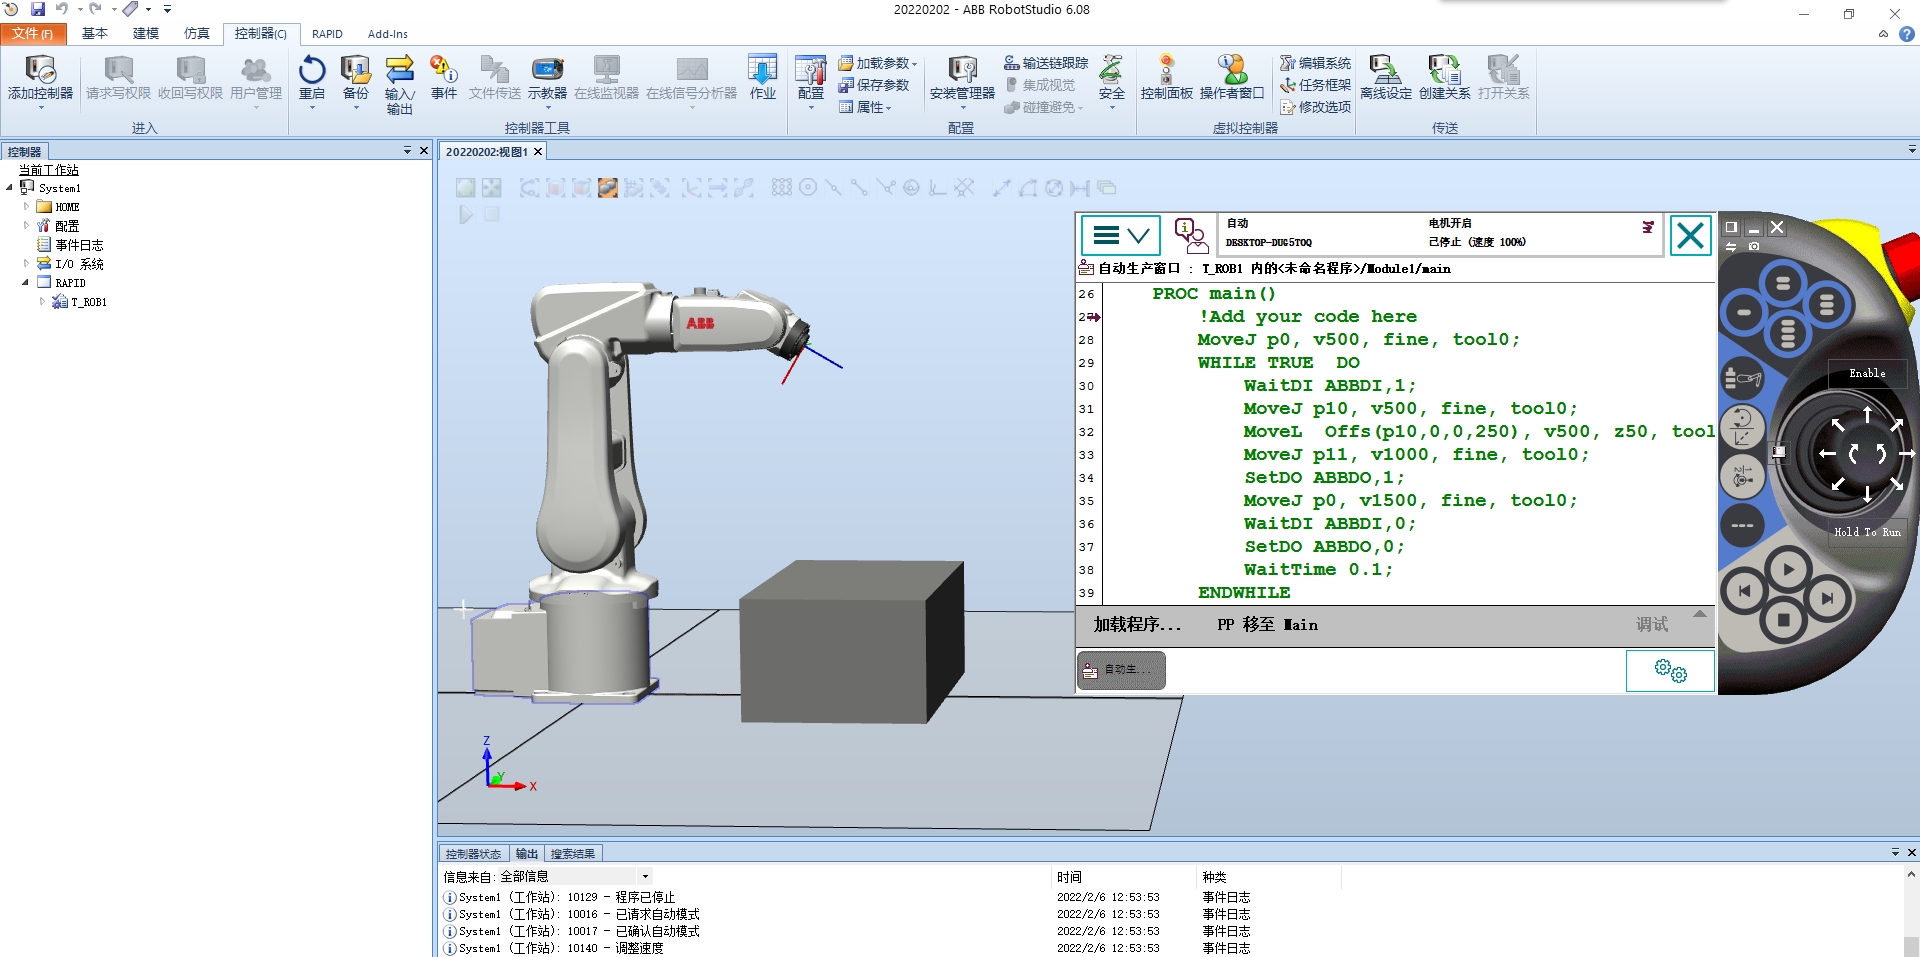Viewport: 1920px width, 957px height.
Task: Expand the I/O 系统 tree node
Action: click(x=26, y=263)
